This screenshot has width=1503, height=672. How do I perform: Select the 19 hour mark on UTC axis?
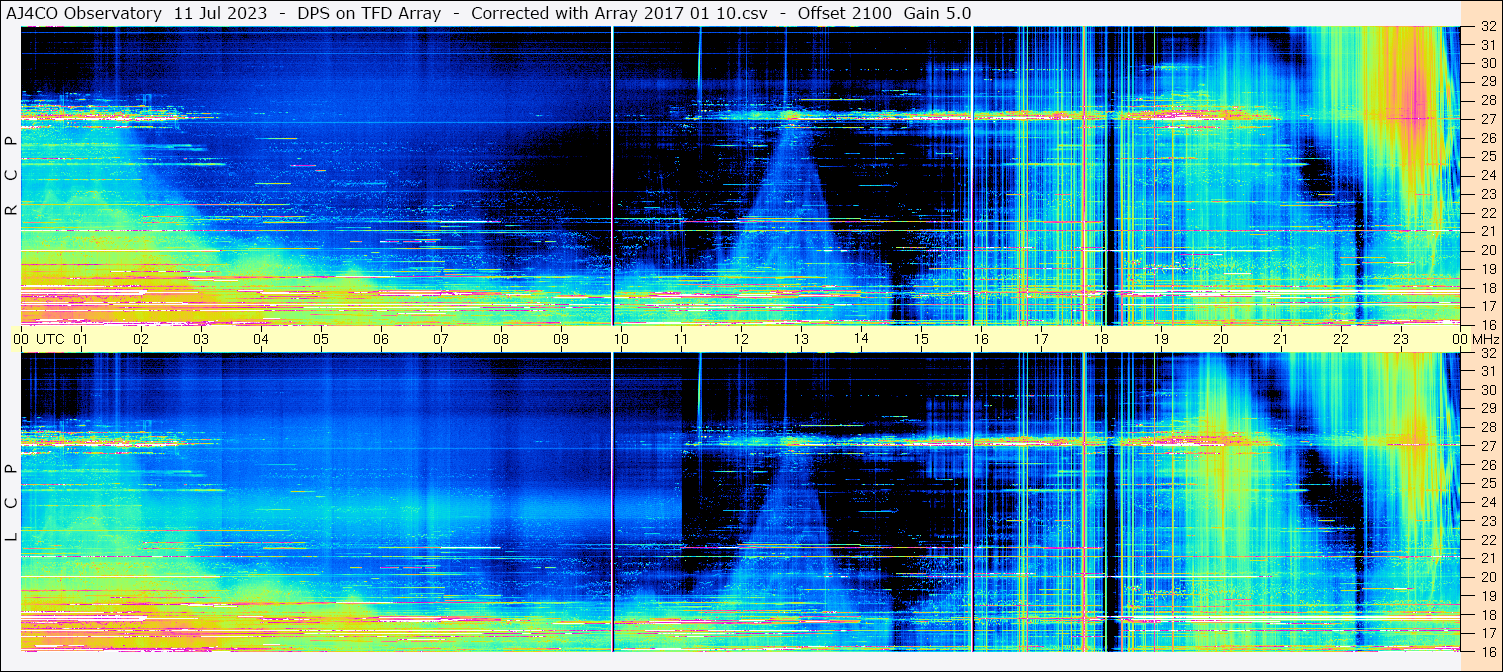click(x=1161, y=339)
